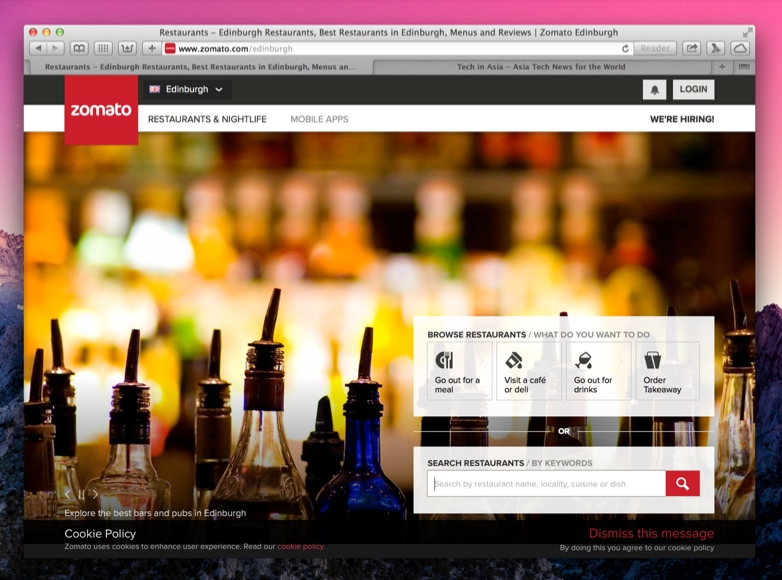Open Mobile Apps menu item
The width and height of the screenshot is (782, 580).
319,119
